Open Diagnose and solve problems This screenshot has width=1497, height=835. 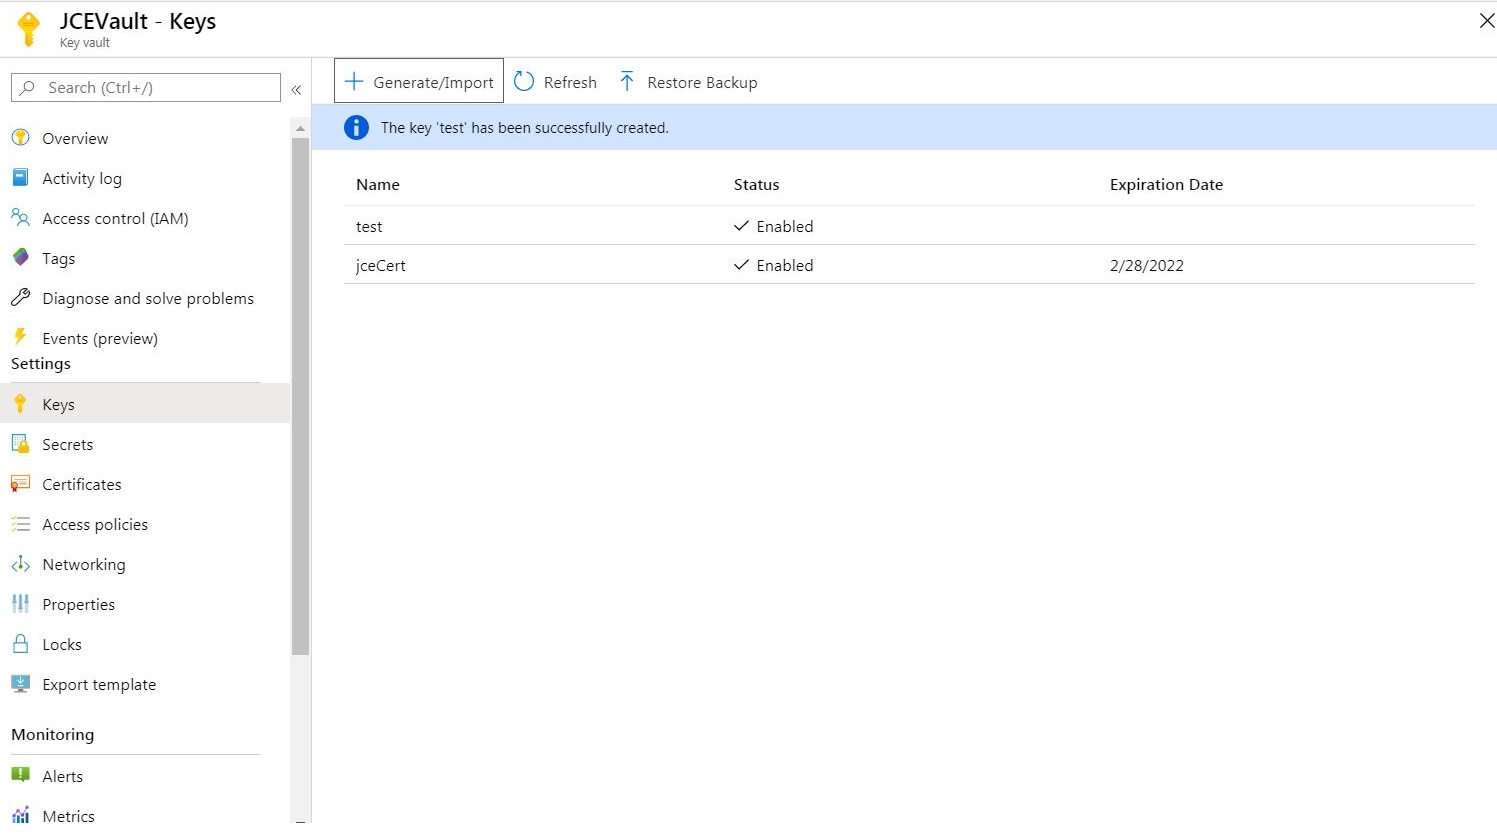click(x=147, y=298)
